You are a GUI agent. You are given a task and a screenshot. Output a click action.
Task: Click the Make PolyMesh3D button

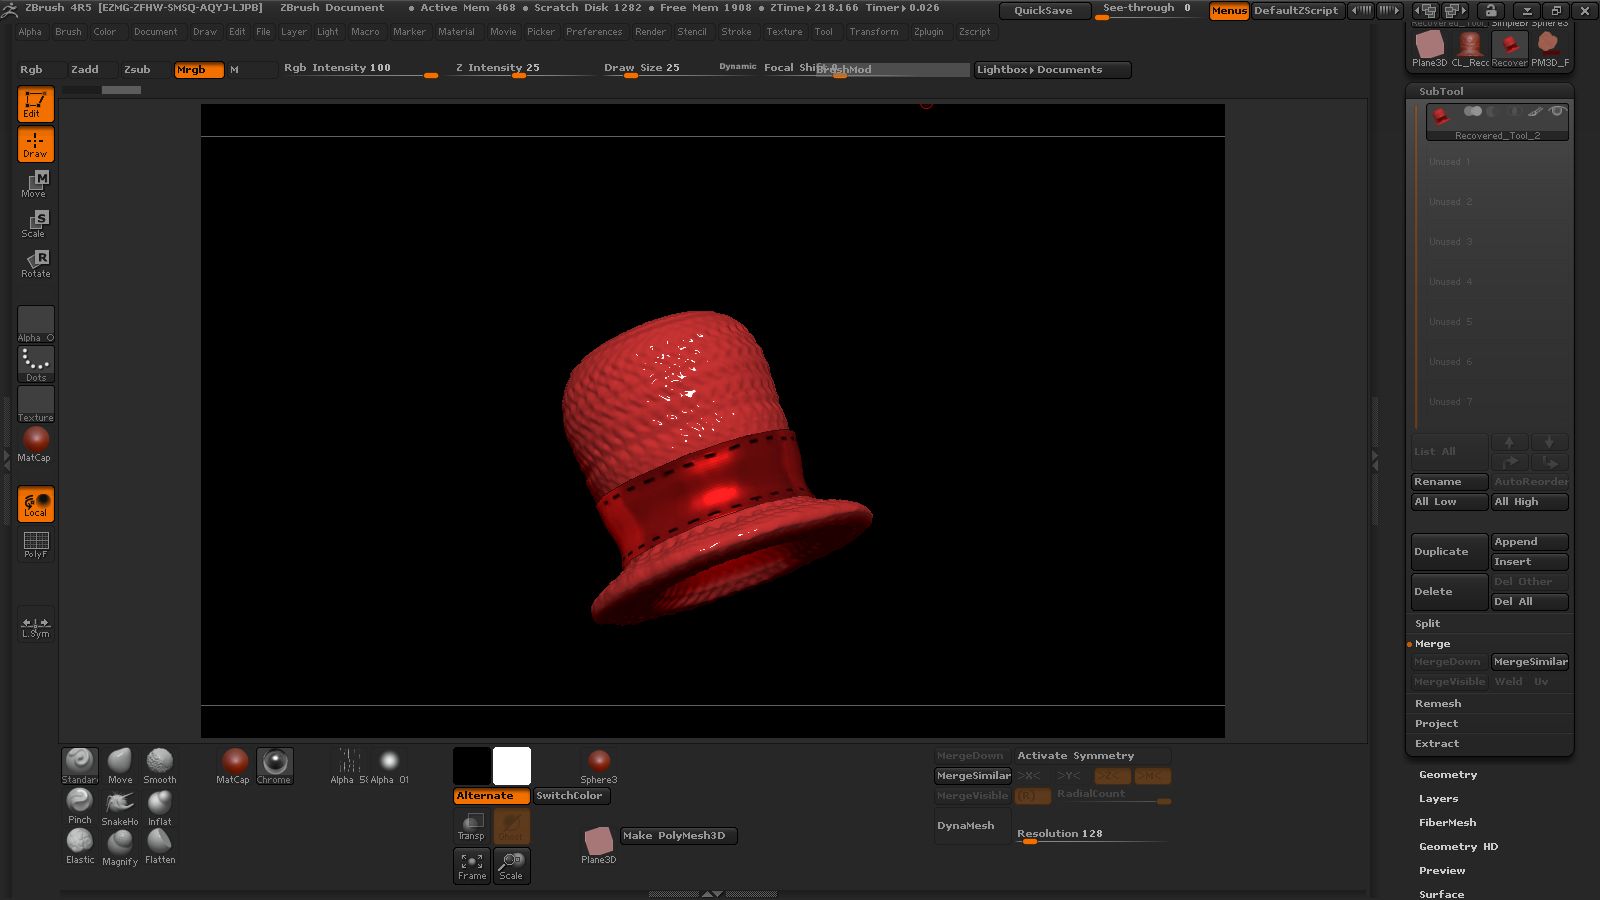tap(676, 836)
